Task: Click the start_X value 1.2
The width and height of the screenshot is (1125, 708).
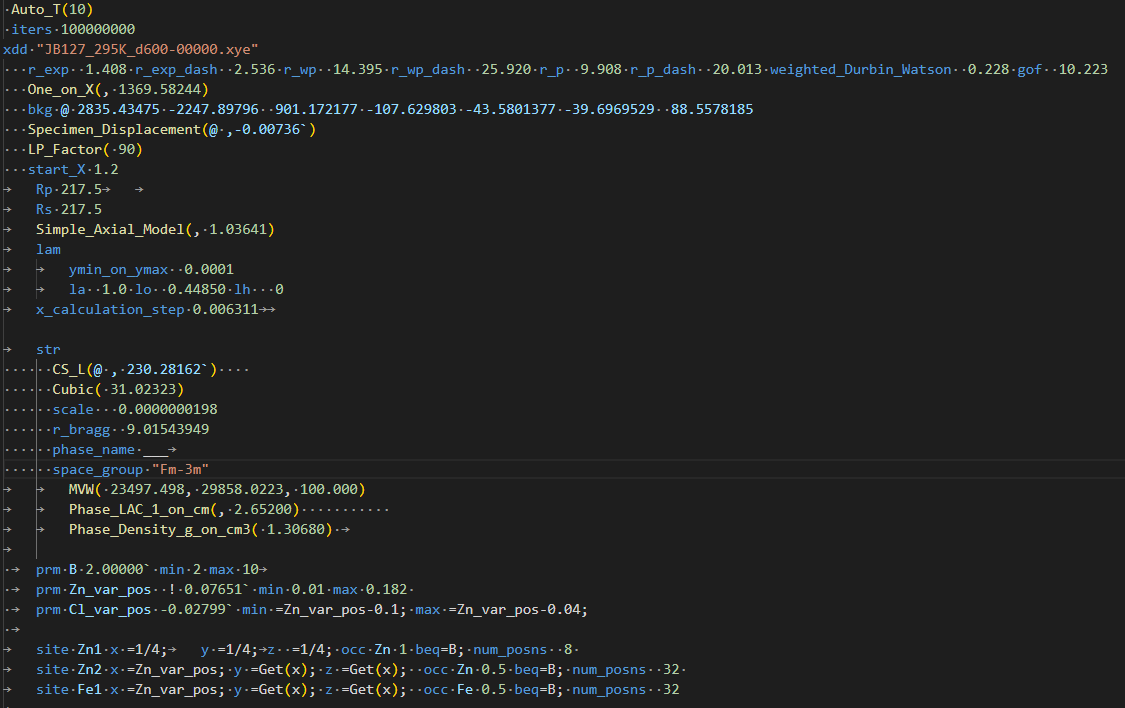Action: 105,170
